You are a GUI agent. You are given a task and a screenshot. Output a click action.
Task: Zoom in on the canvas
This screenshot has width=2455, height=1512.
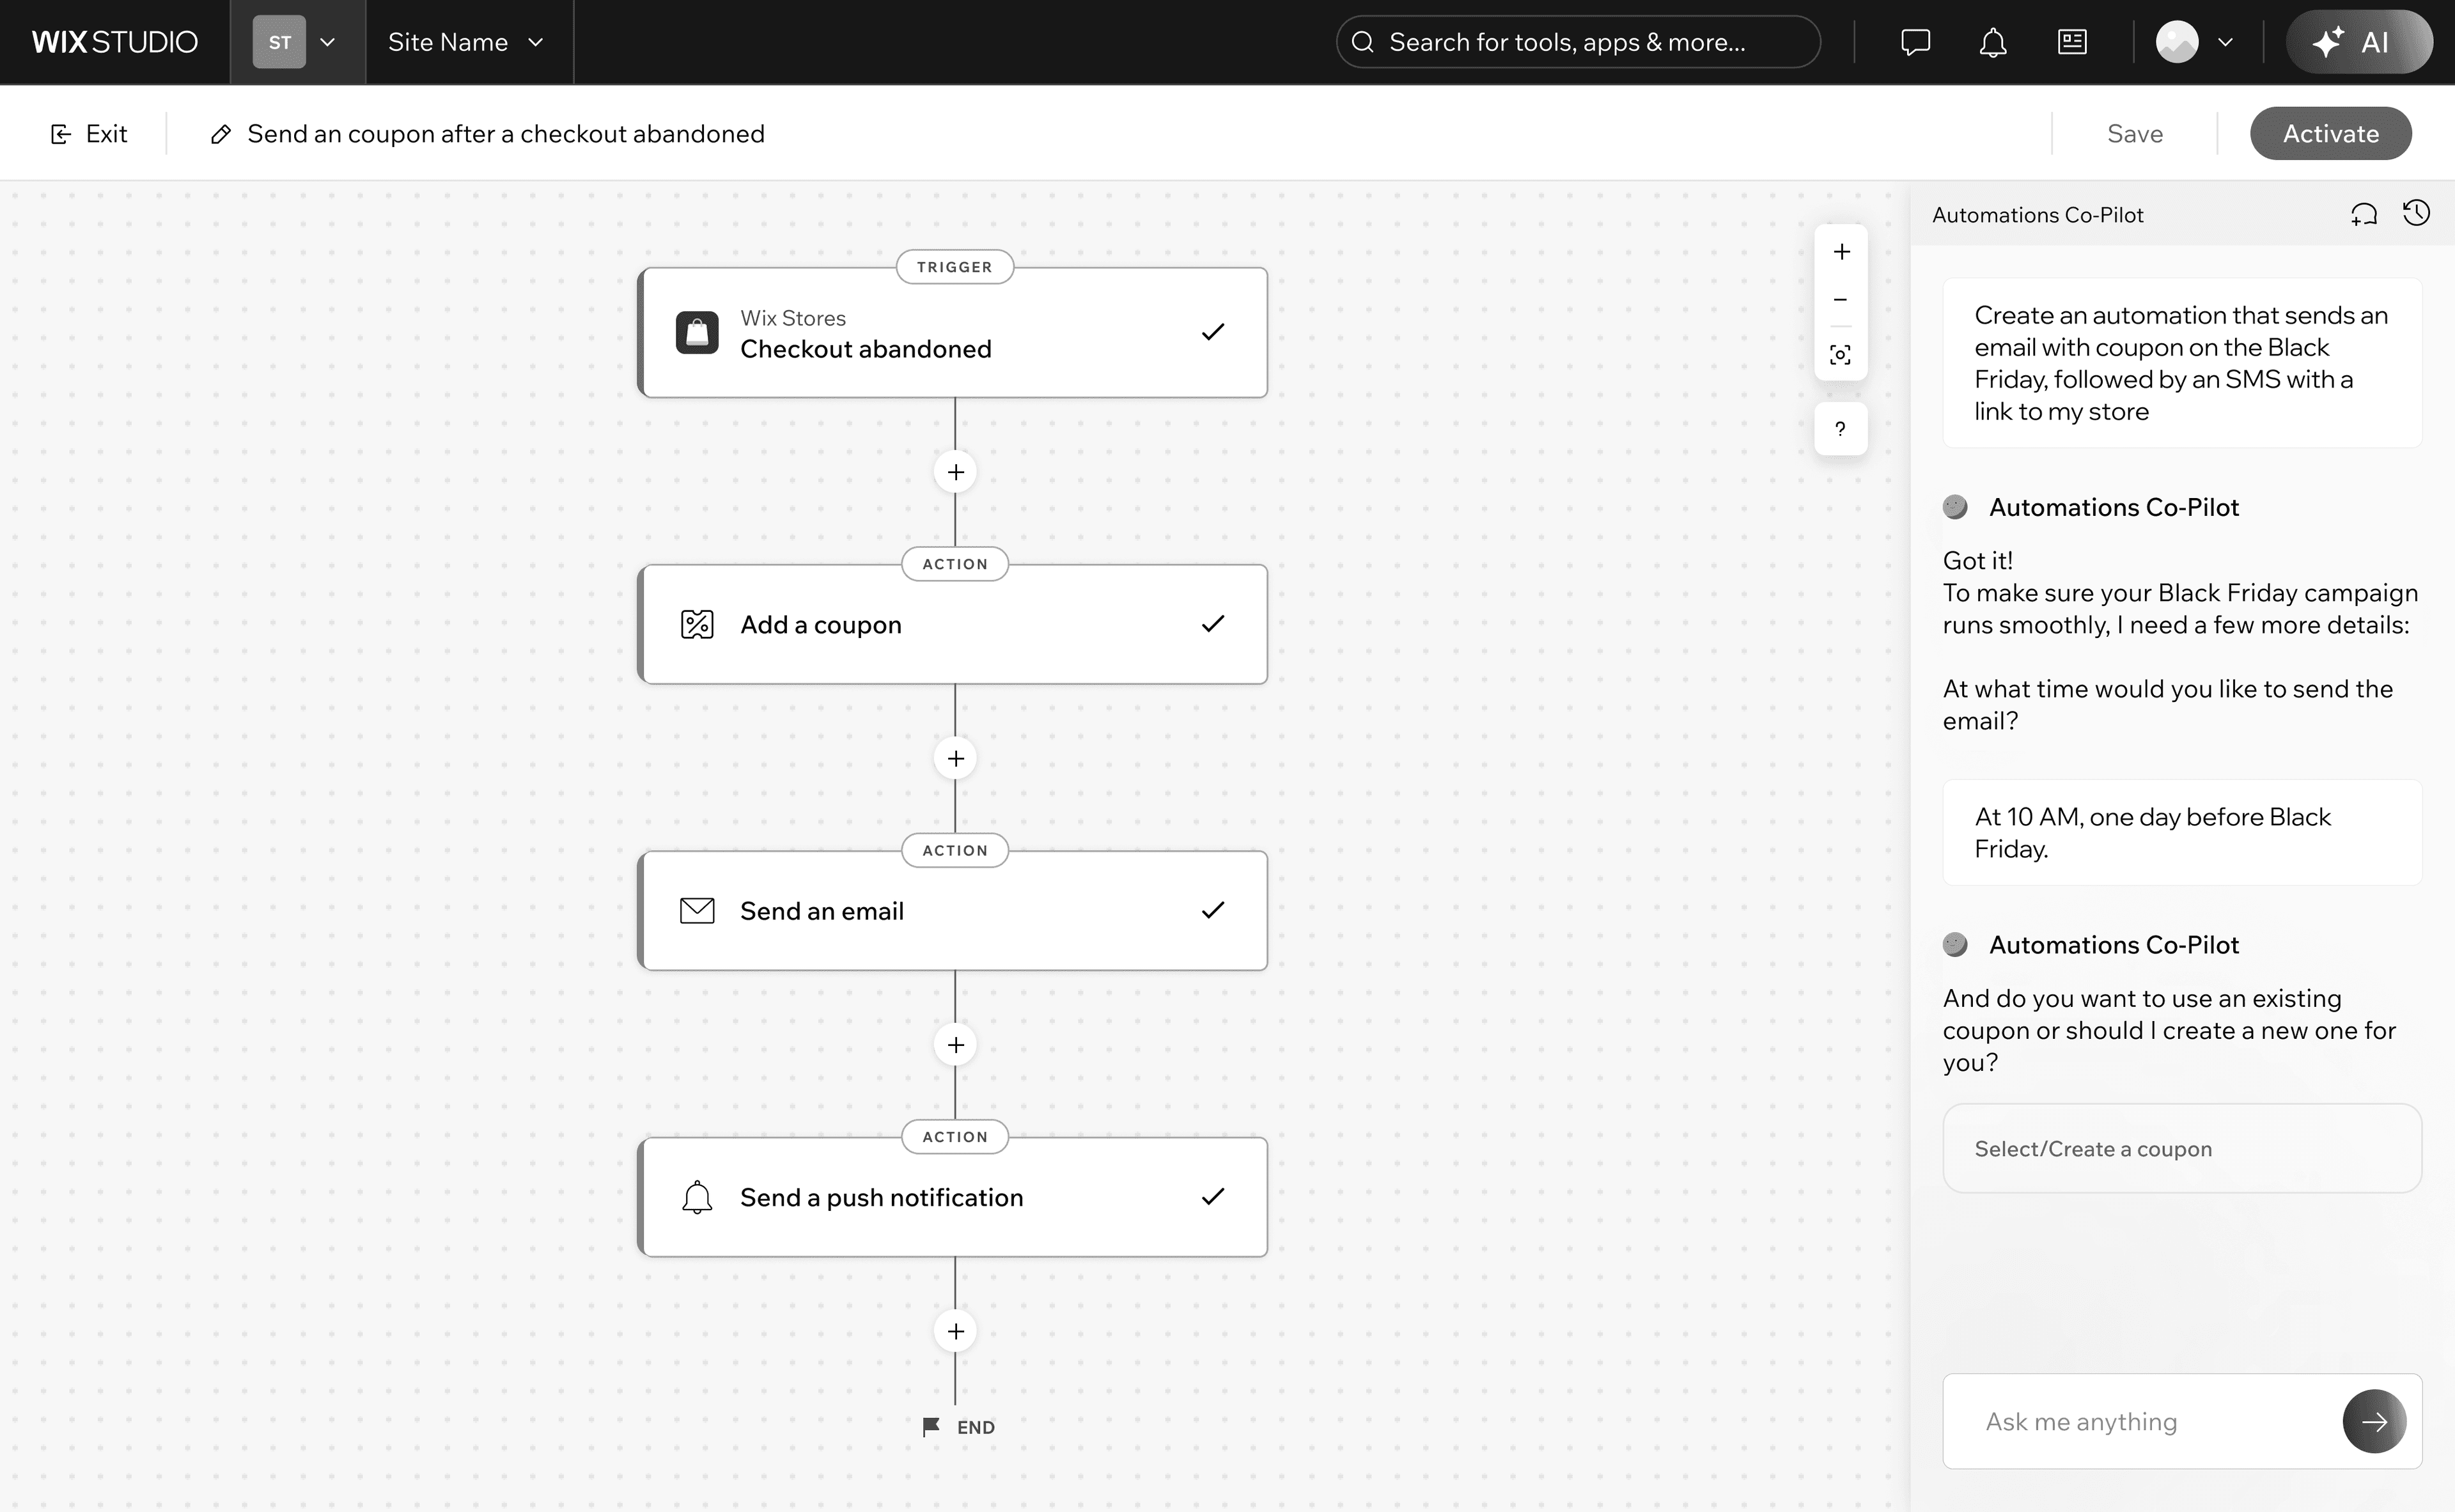[1841, 252]
